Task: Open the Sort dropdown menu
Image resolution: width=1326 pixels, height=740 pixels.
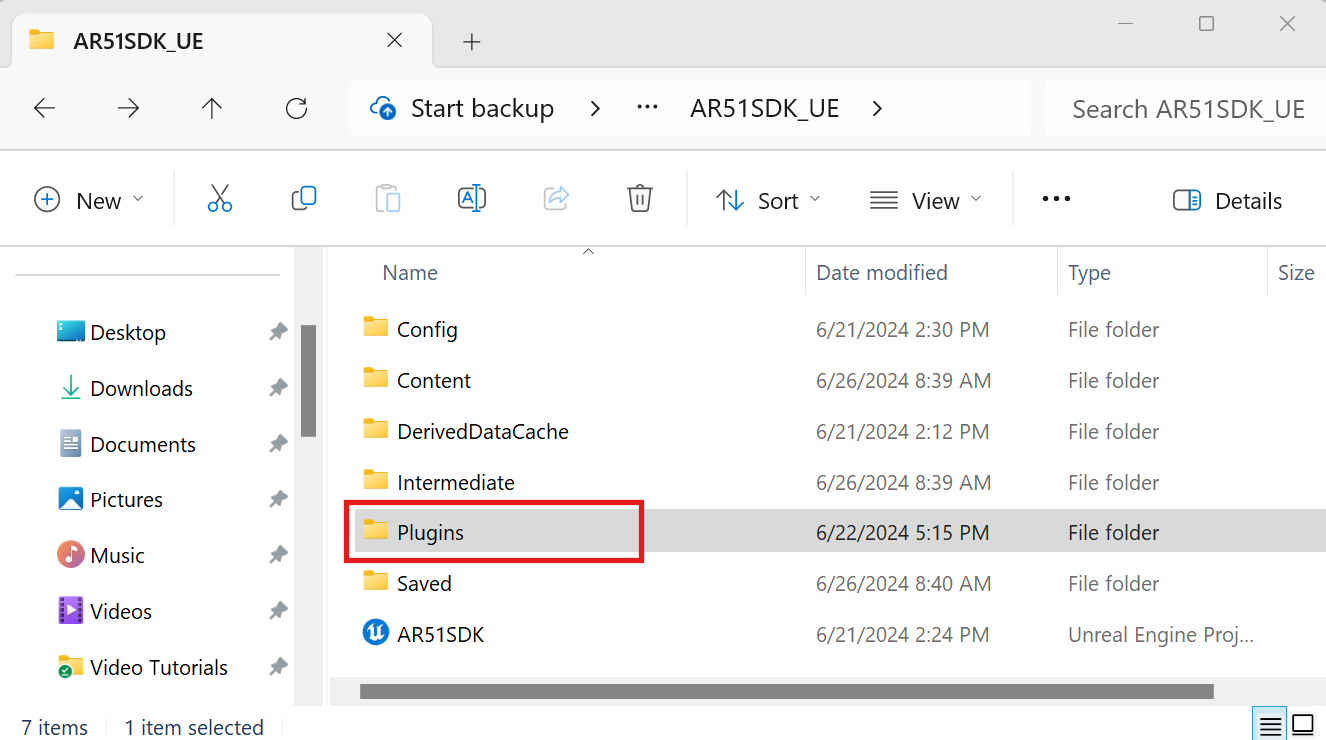Action: click(768, 200)
